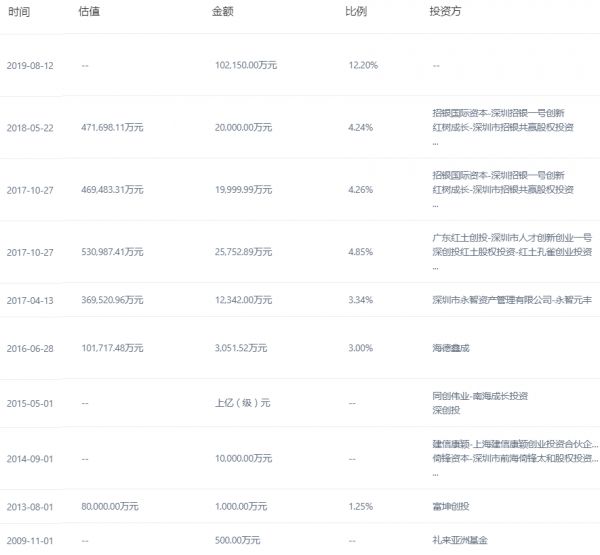Select the valuation 530,987.41万元
Screen dimensions: 600x555
112,252
